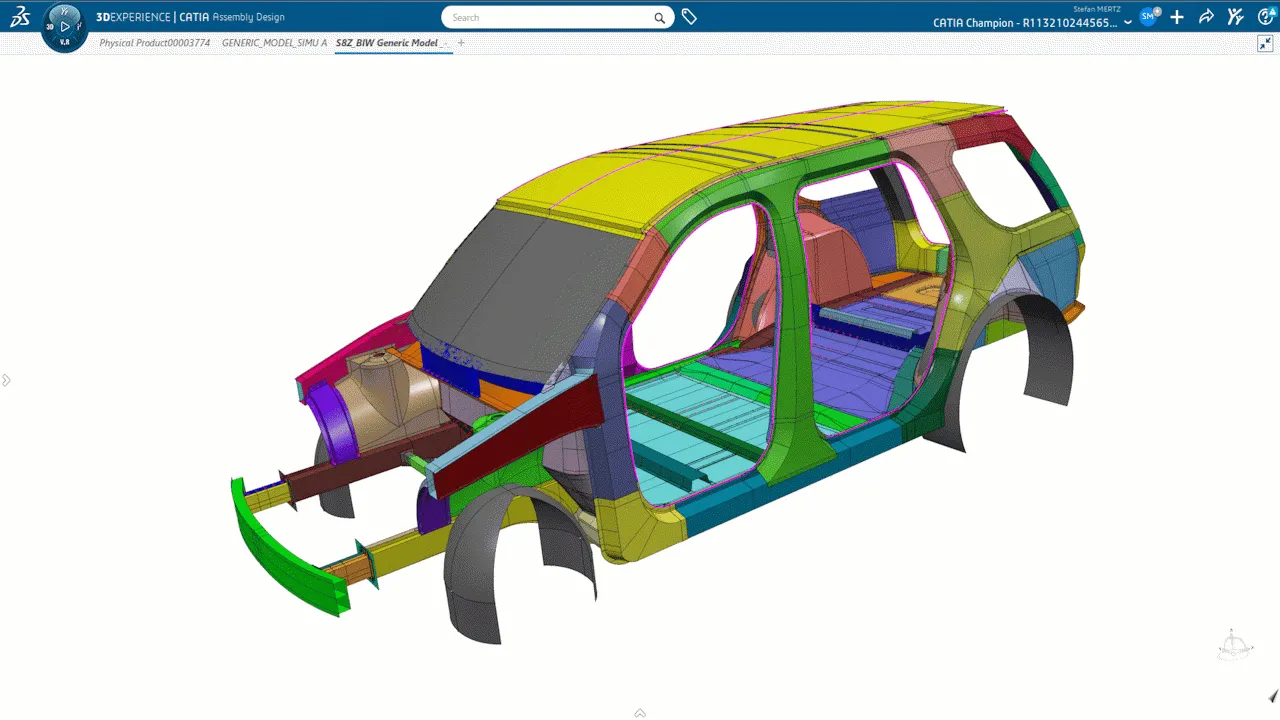This screenshot has height=720, width=1280.
Task: Expand the left side panel arrow
Action: (x=6, y=380)
